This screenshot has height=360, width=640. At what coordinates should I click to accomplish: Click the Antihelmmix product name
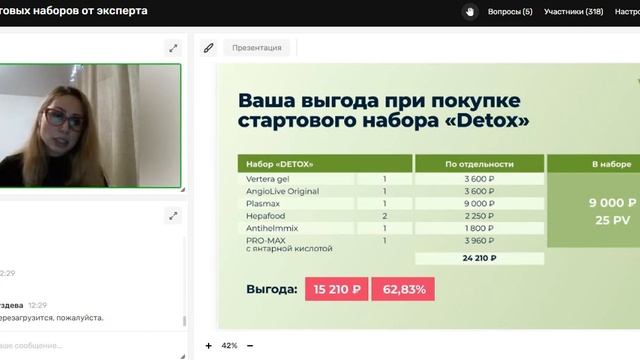point(272,228)
